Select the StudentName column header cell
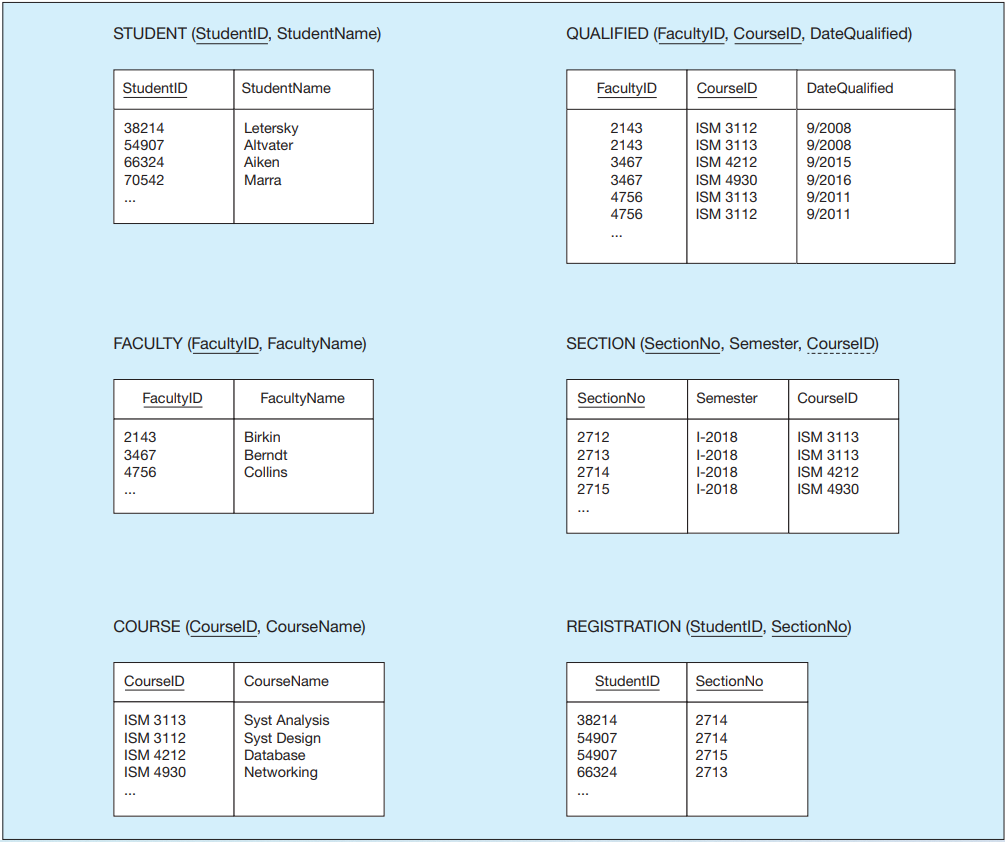 pos(304,89)
